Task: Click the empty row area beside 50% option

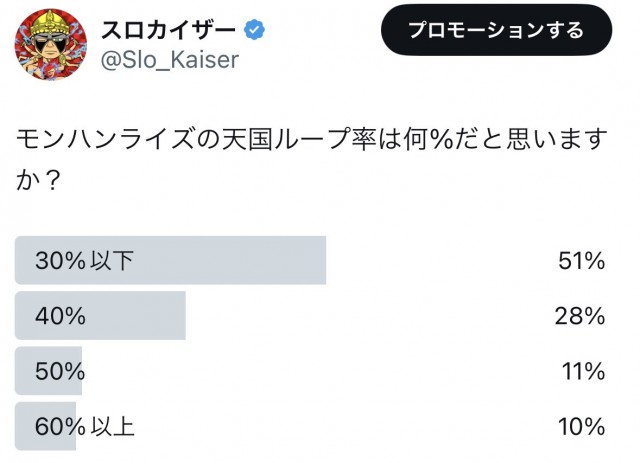Action: click(x=320, y=371)
